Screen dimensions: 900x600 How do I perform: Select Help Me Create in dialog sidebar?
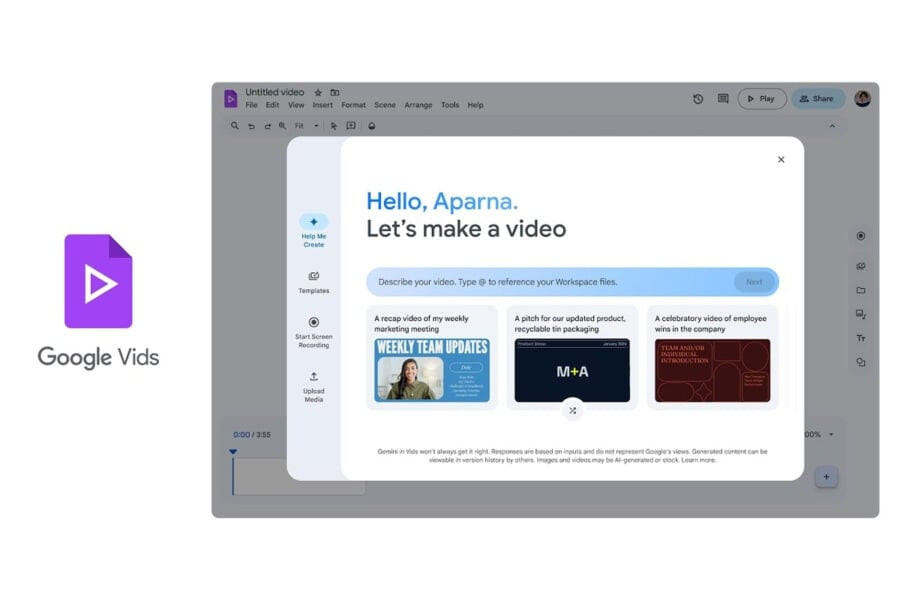click(x=313, y=231)
